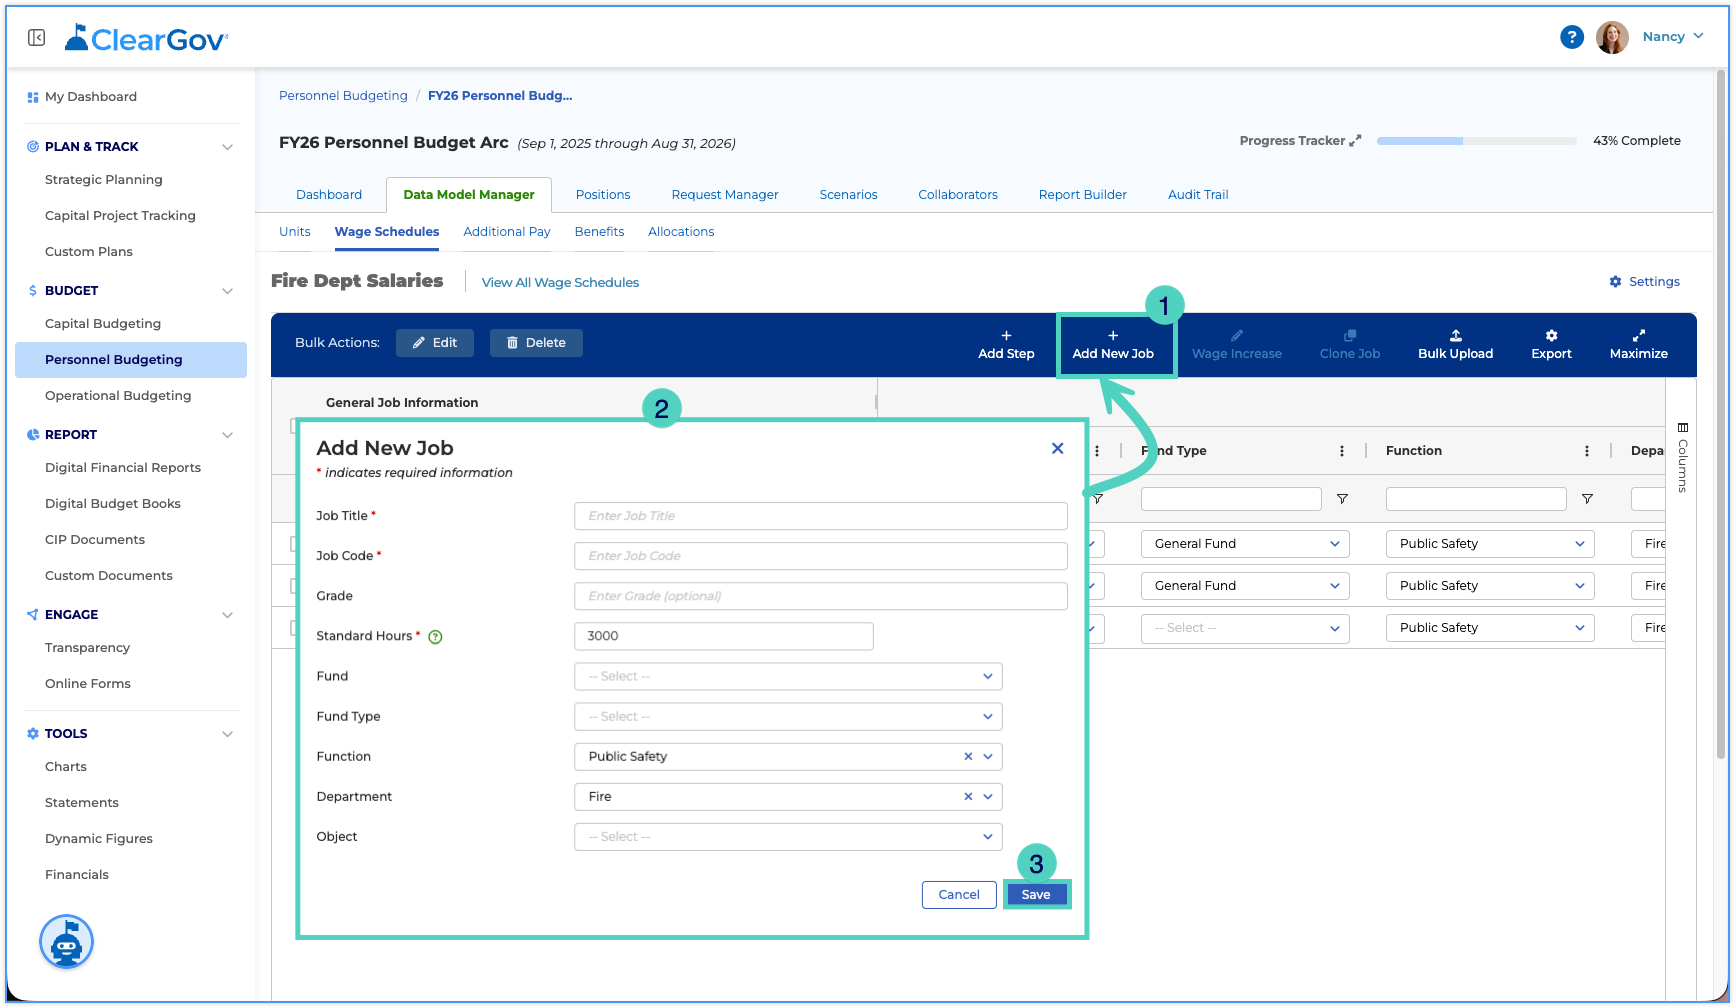This screenshot has width=1735, height=1008.
Task: Open the Nancy user menu
Action: click(x=1673, y=37)
